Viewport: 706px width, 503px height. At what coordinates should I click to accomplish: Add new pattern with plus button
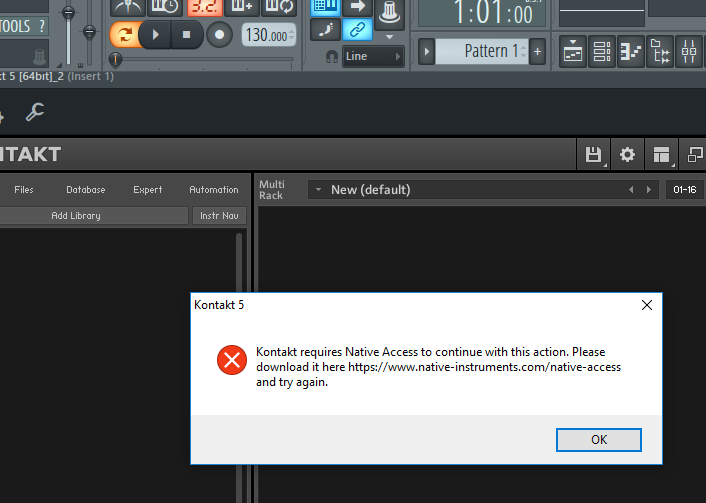pyautogui.click(x=538, y=51)
